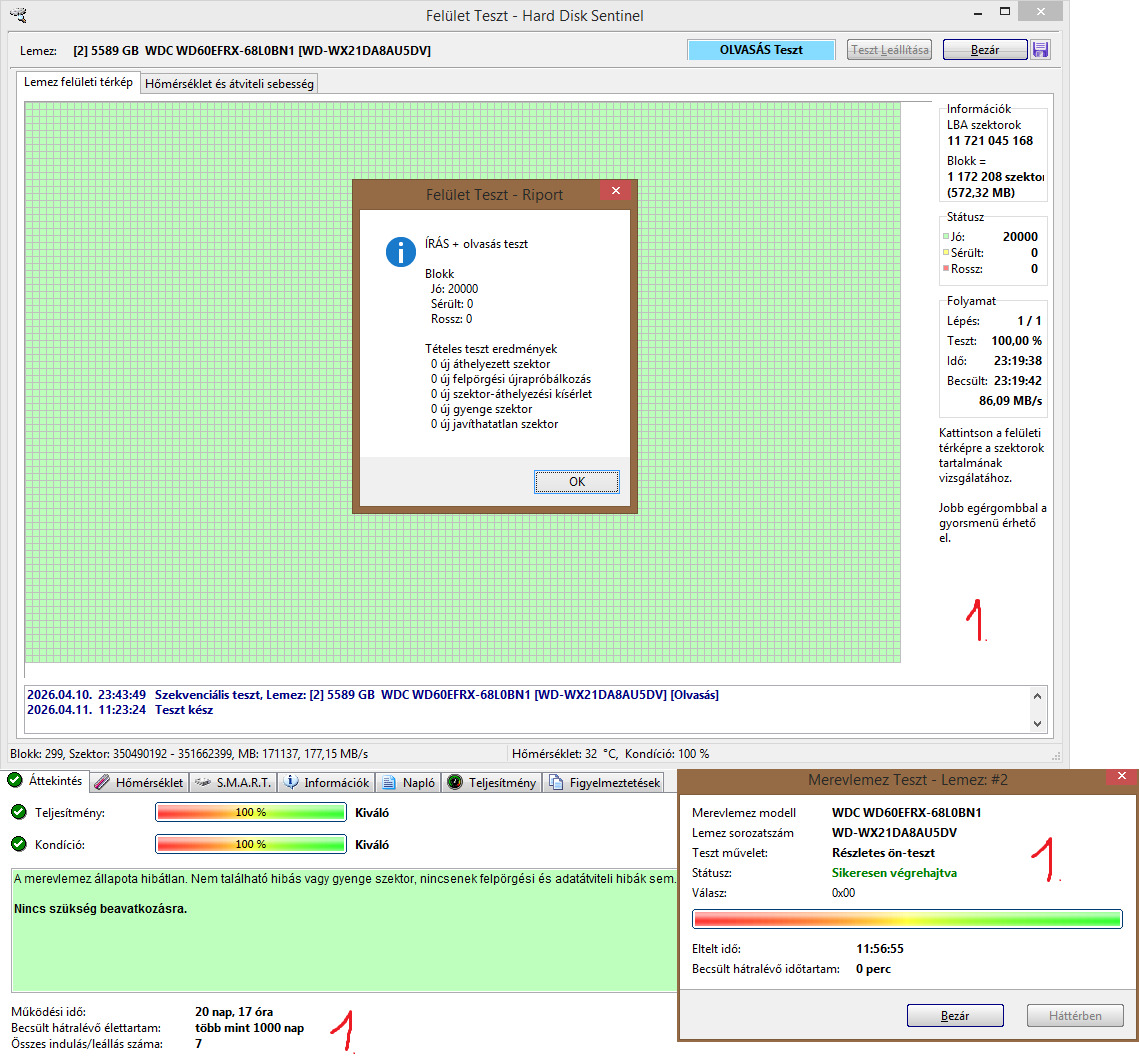Click the log scrollbar up arrow

pyautogui.click(x=1037, y=696)
